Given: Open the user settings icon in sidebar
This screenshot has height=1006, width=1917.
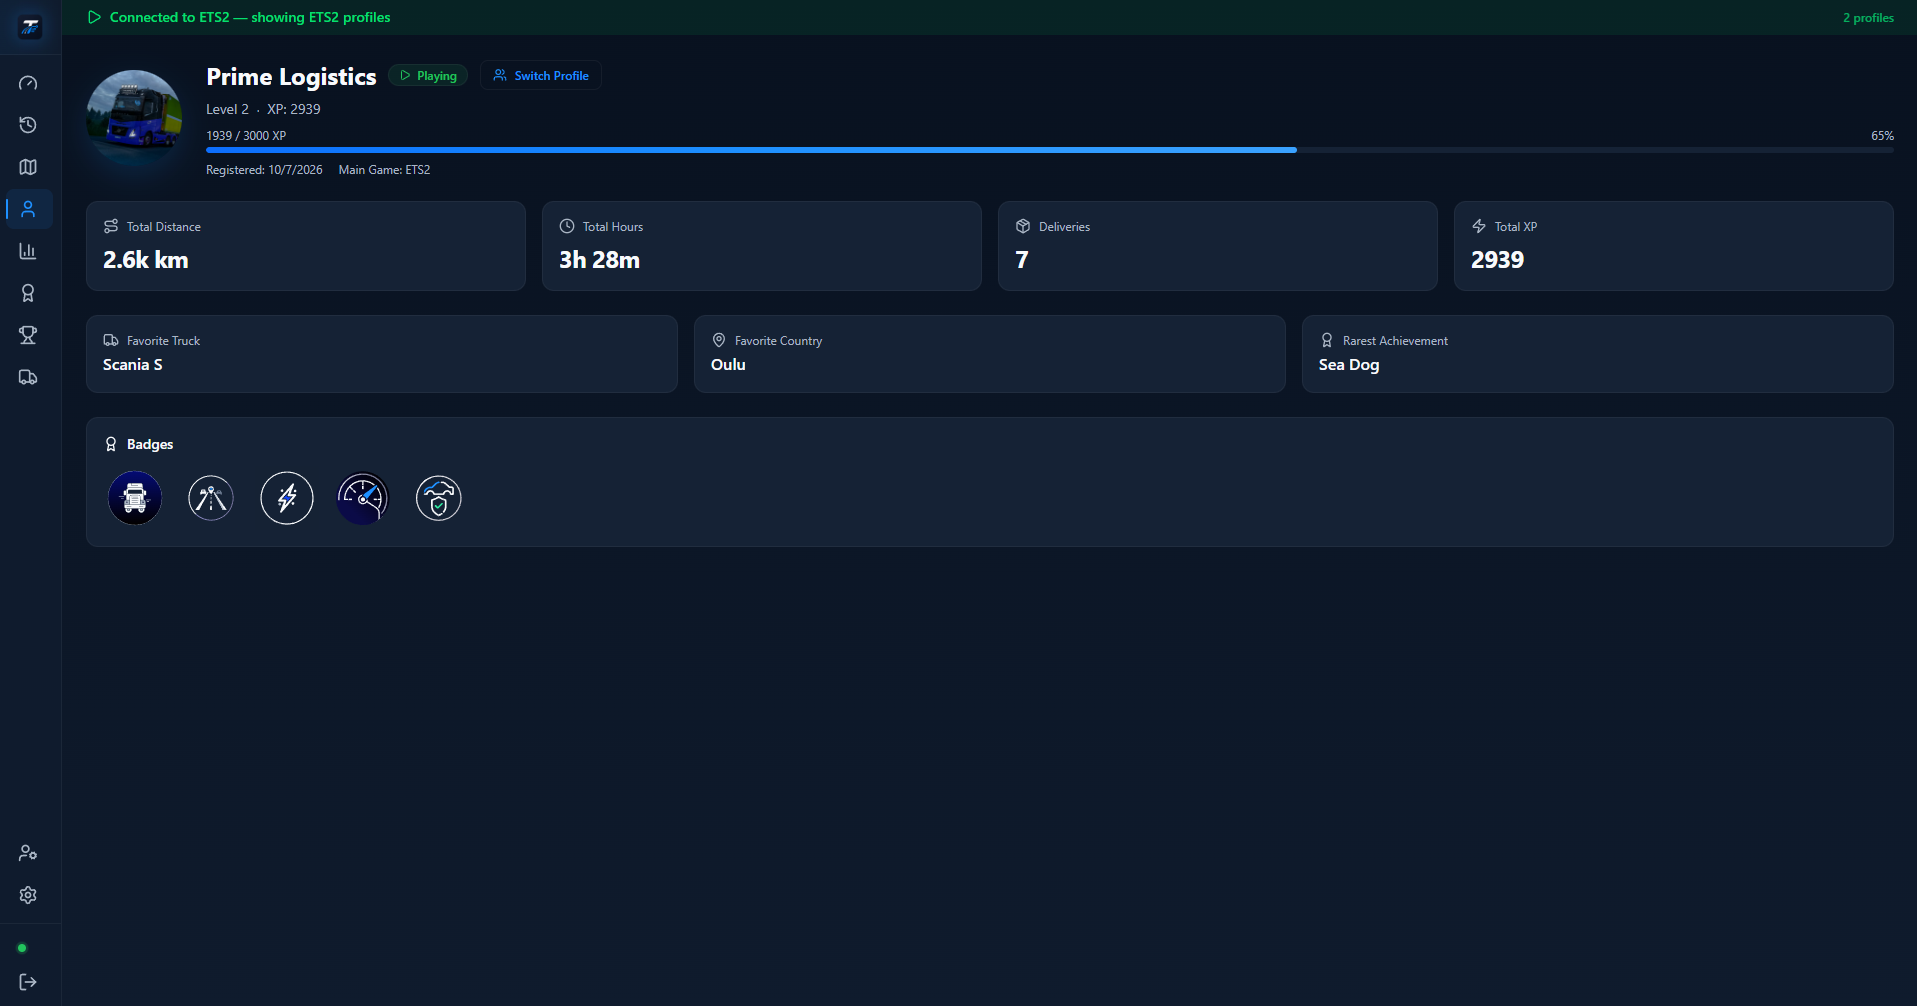Looking at the screenshot, I should click(28, 853).
